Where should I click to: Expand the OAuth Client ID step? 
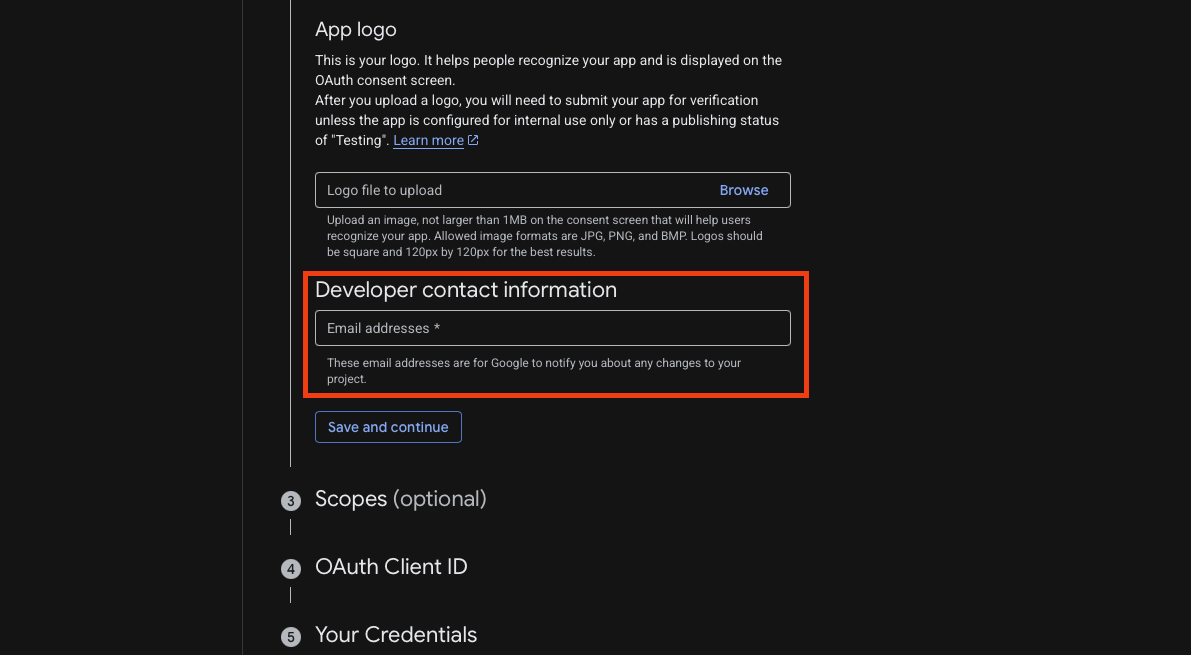(391, 567)
